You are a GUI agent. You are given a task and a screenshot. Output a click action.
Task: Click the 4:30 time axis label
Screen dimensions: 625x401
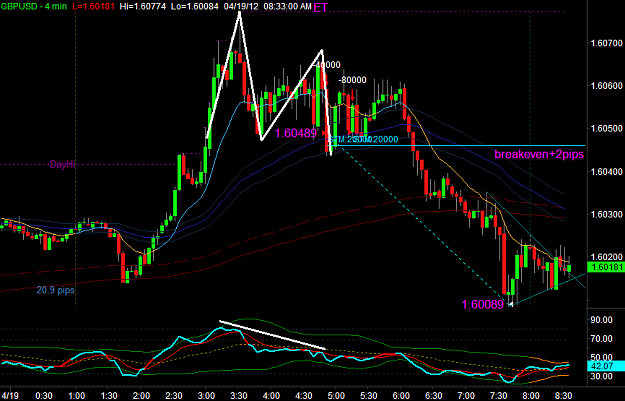[x=303, y=395]
